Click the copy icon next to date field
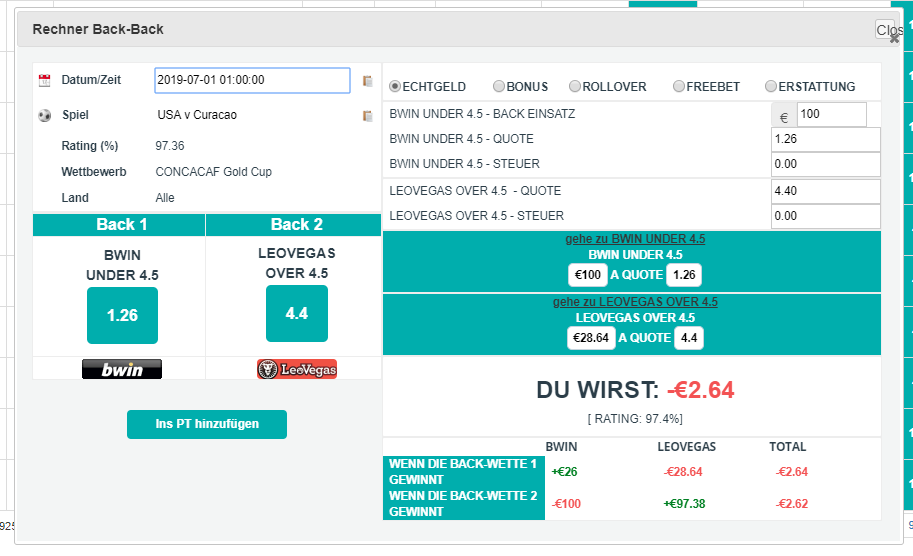 coord(367,81)
